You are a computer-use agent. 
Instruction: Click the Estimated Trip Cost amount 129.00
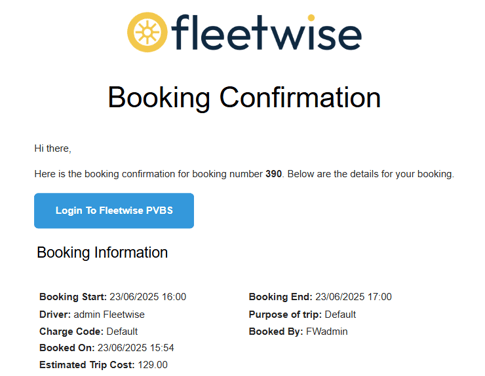[153, 365]
